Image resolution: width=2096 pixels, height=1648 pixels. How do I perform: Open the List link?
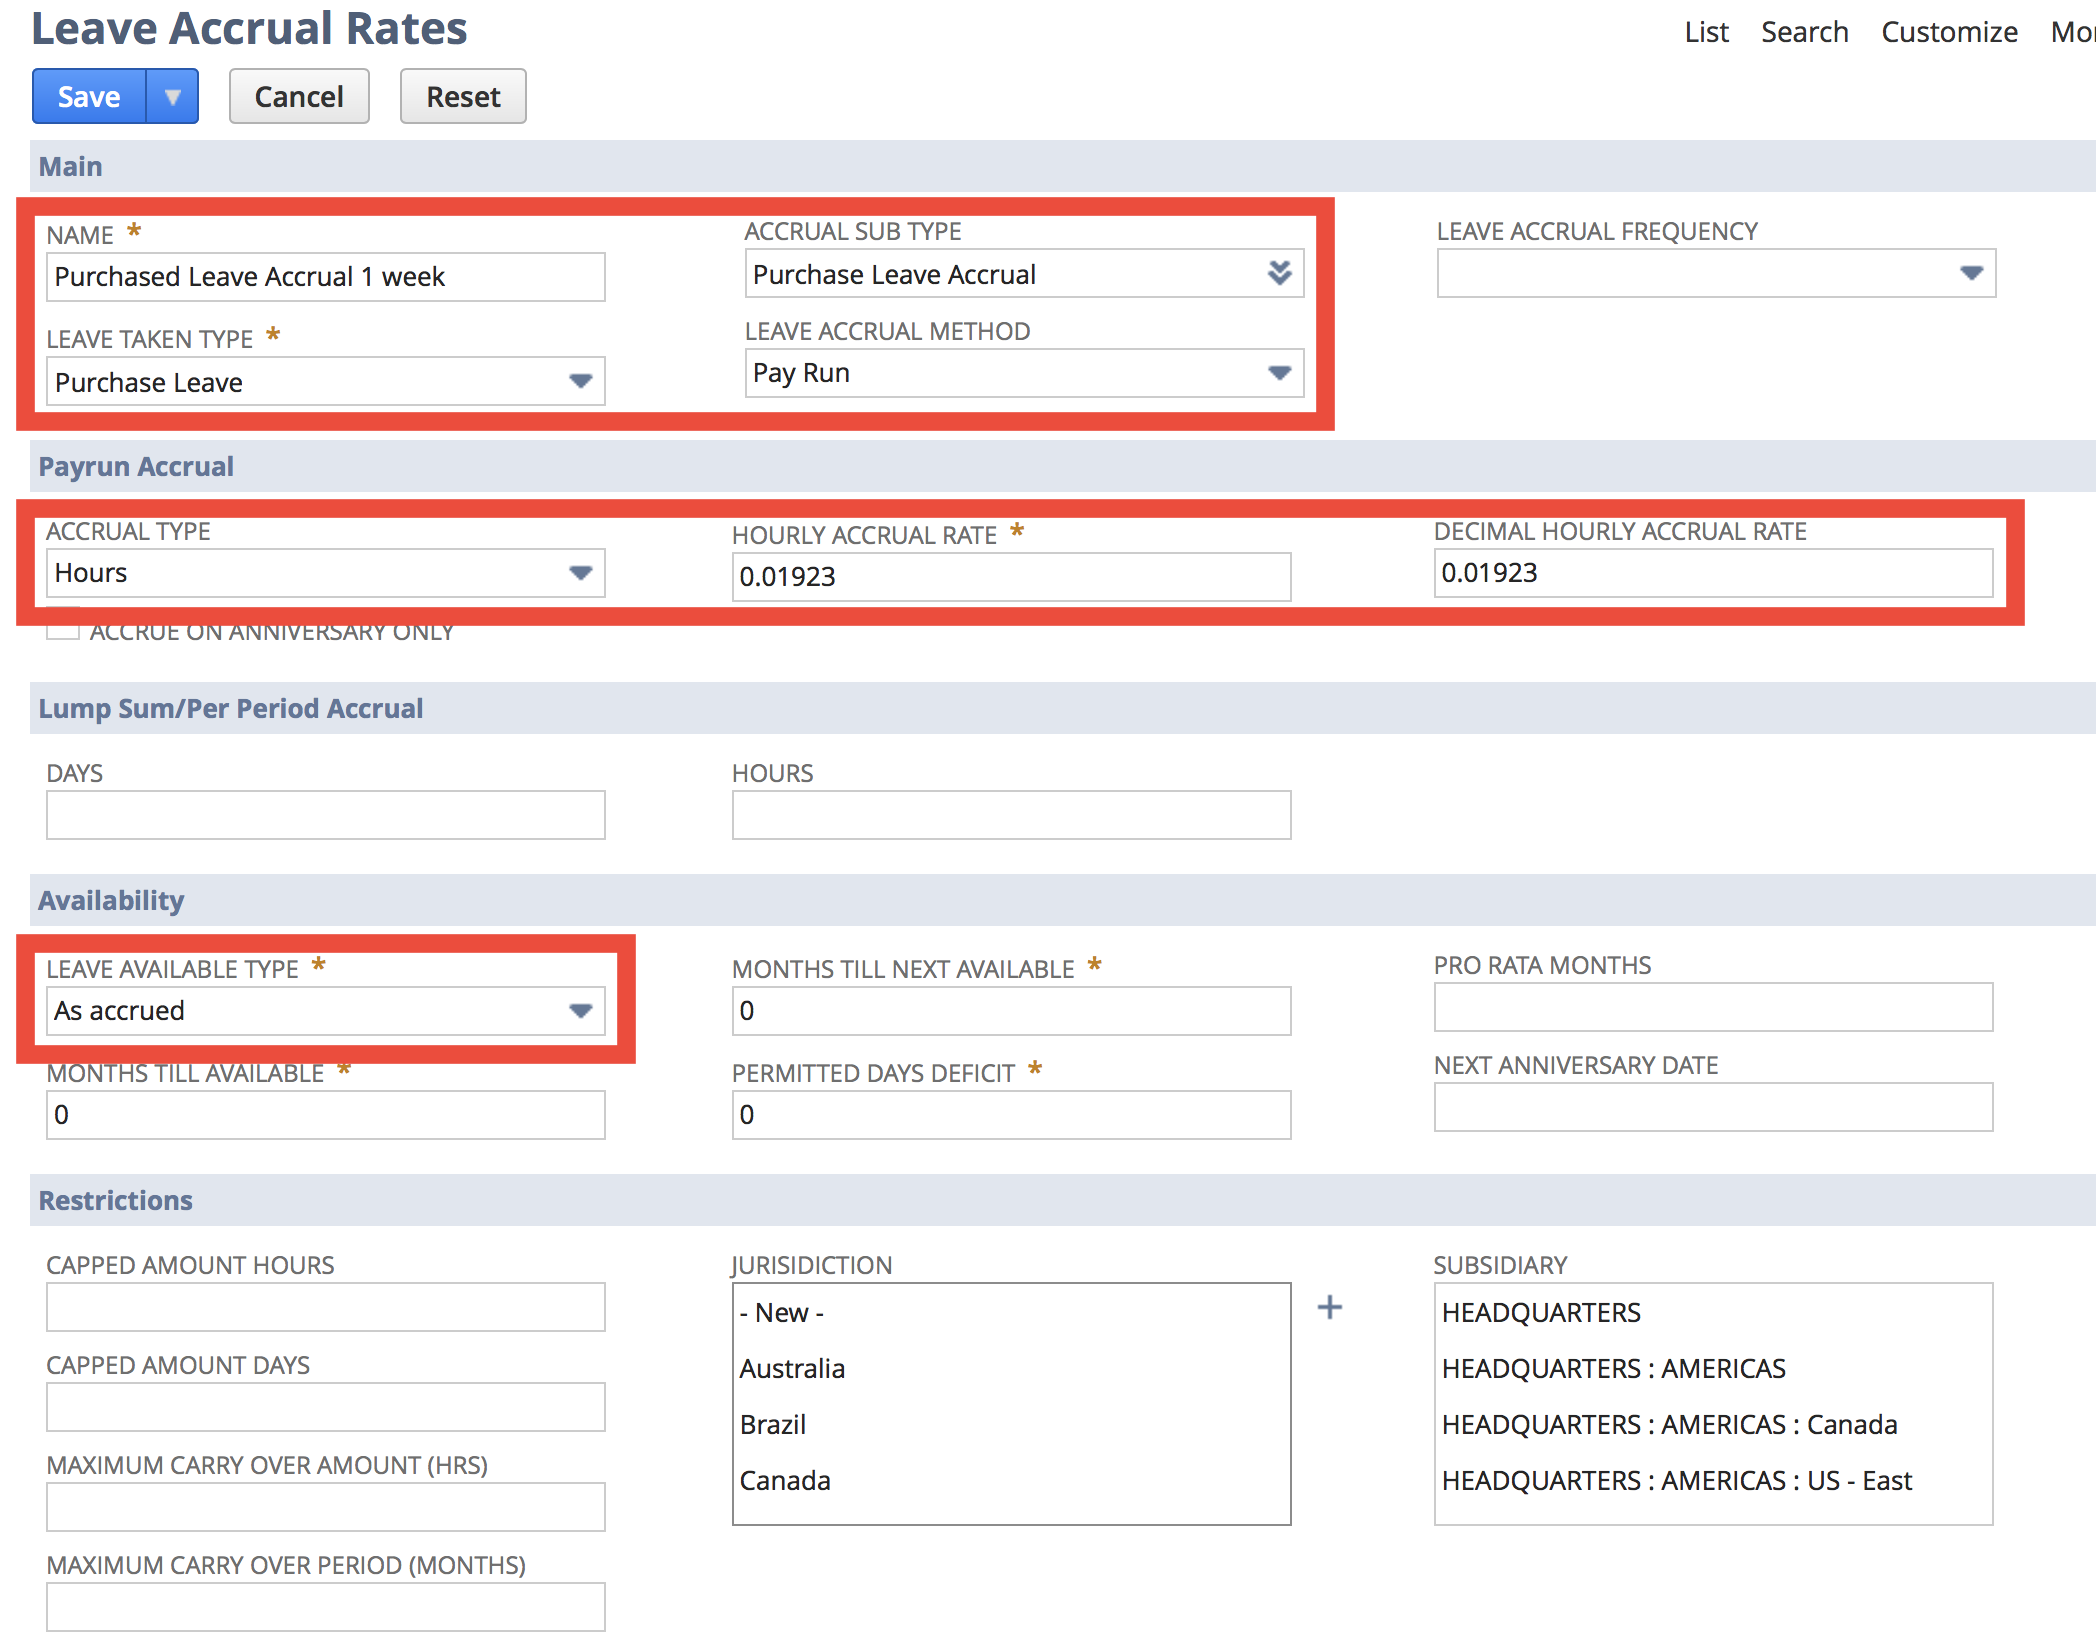tap(1706, 31)
